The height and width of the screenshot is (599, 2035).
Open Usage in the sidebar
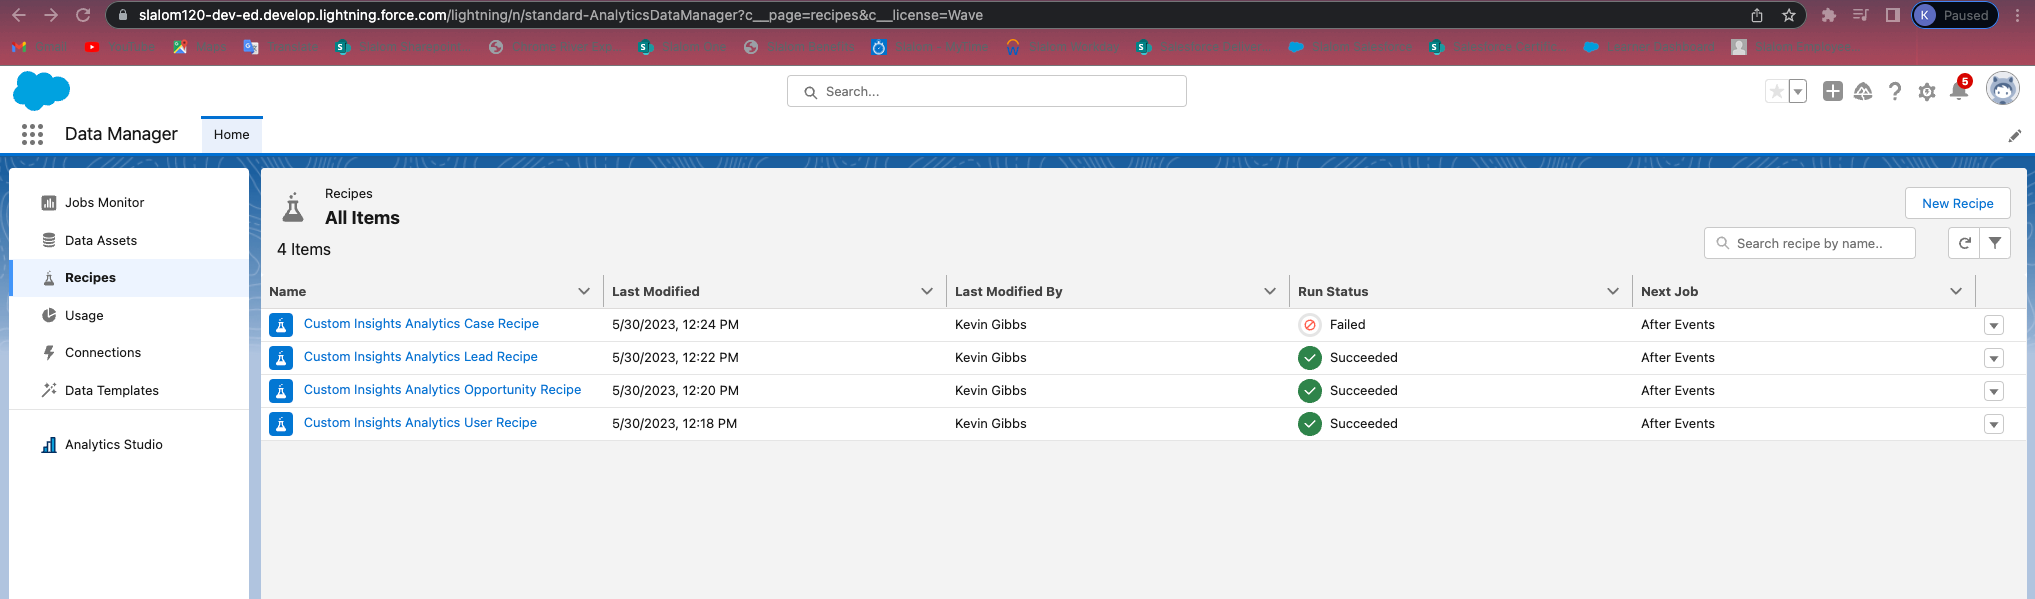[x=129, y=316]
